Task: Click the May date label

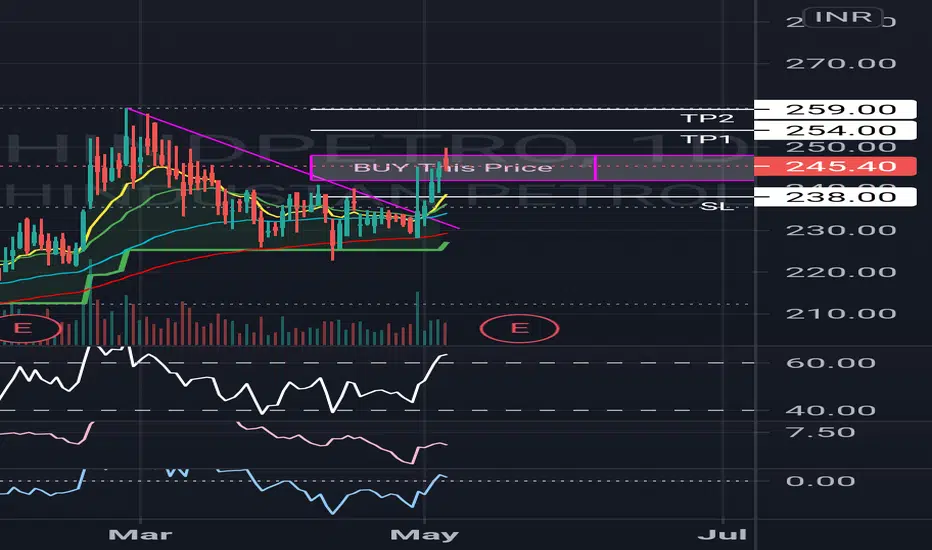Action: tap(424, 535)
